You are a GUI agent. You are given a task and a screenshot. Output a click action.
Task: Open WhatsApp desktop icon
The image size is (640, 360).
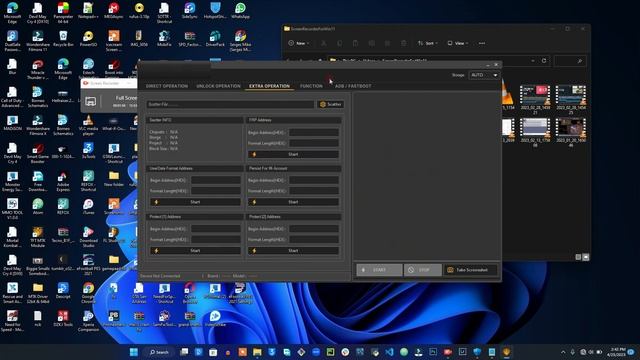(240, 12)
